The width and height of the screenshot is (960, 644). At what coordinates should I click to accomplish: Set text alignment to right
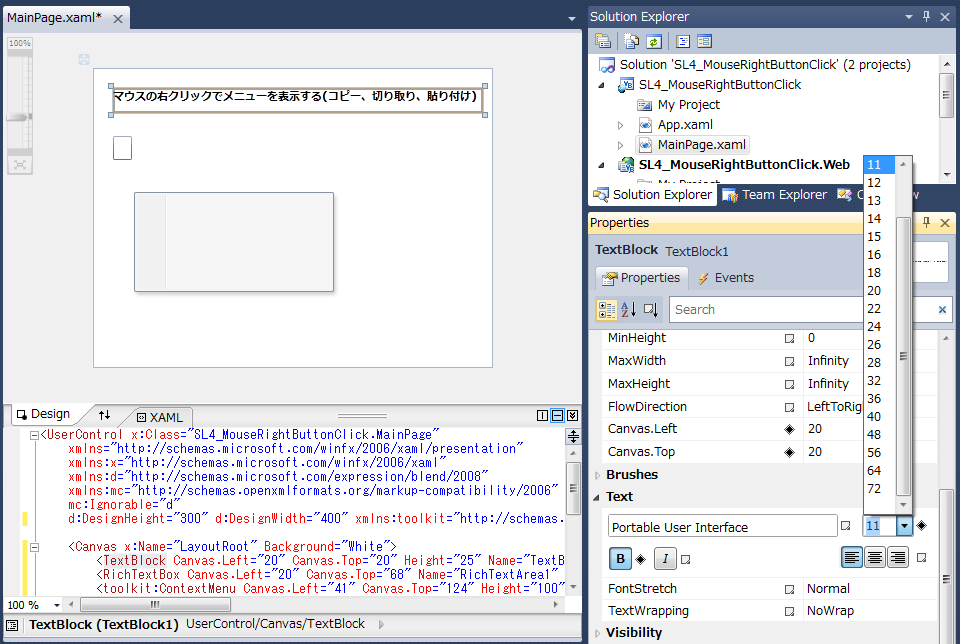[898, 557]
